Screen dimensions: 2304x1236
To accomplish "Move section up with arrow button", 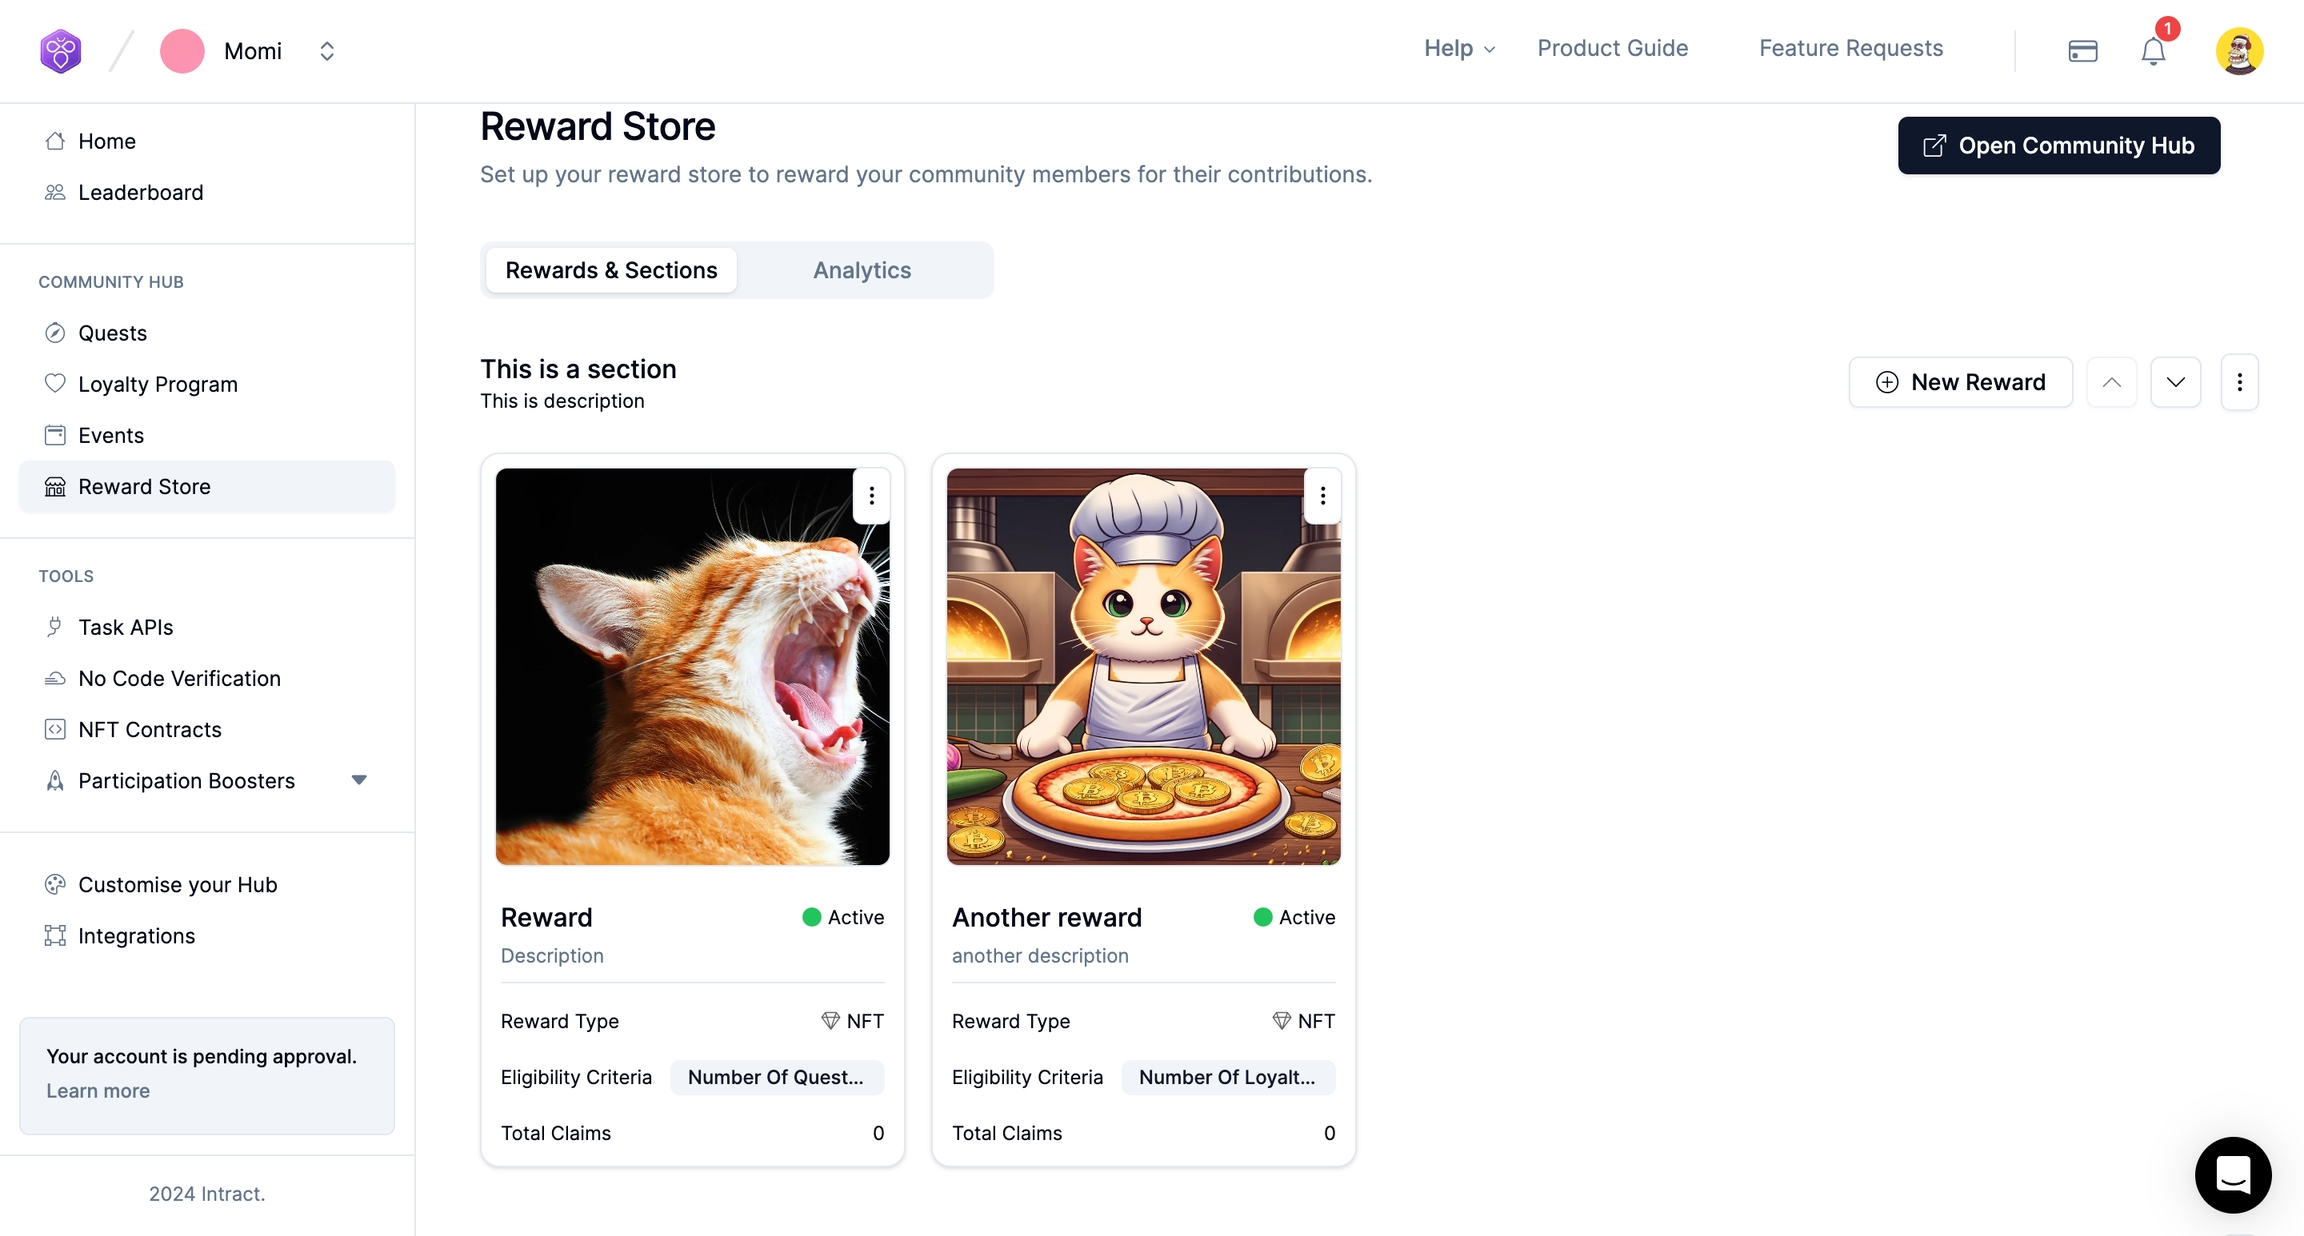I will click(2112, 382).
